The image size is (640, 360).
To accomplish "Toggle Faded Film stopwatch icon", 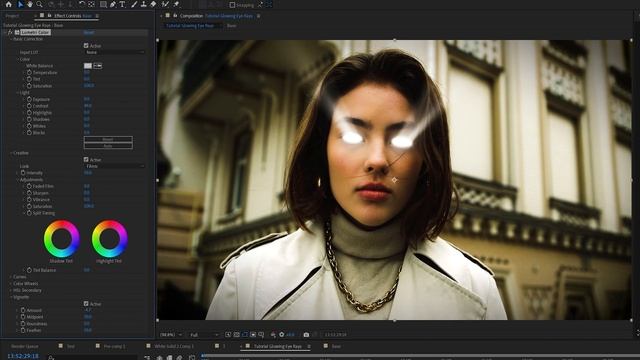I will point(29,186).
